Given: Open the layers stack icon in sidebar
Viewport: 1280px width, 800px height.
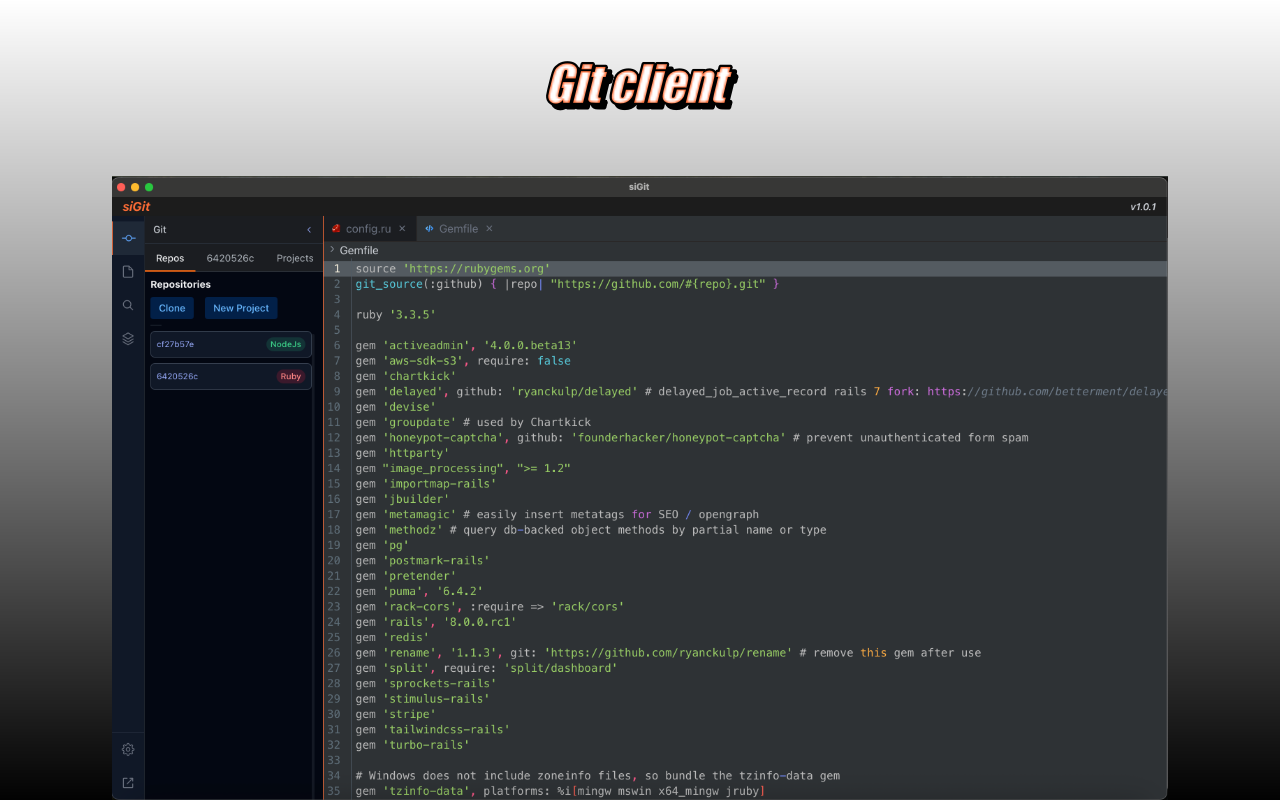Looking at the screenshot, I should [x=128, y=338].
